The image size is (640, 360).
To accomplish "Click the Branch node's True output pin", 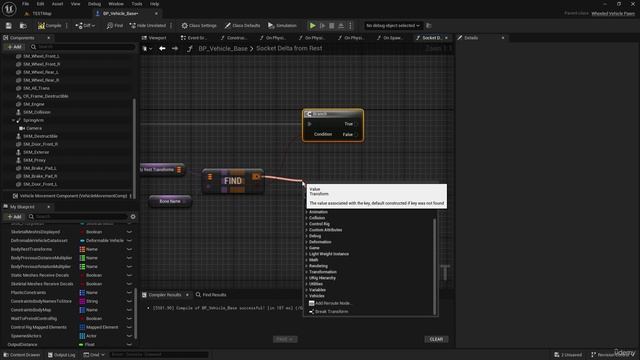I will (356, 124).
